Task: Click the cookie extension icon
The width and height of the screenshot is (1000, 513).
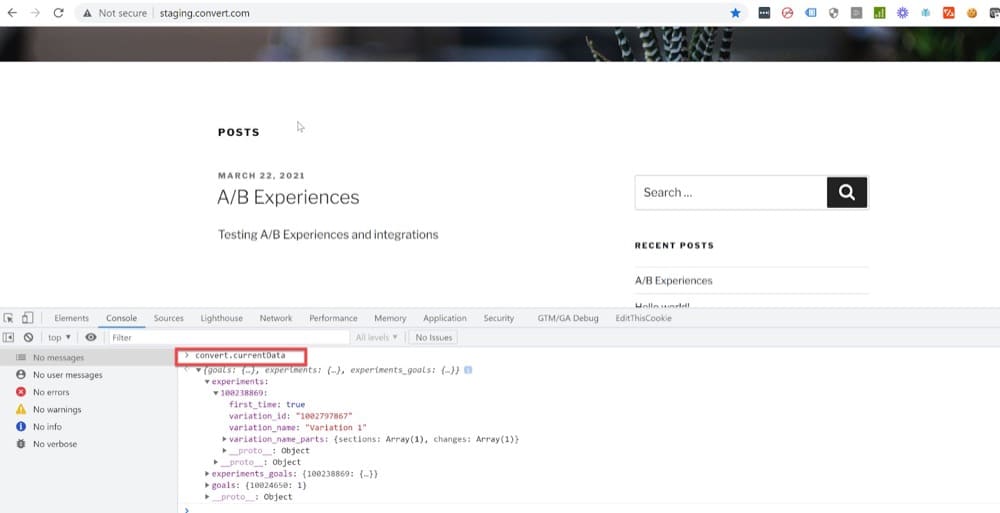Action: (x=971, y=13)
